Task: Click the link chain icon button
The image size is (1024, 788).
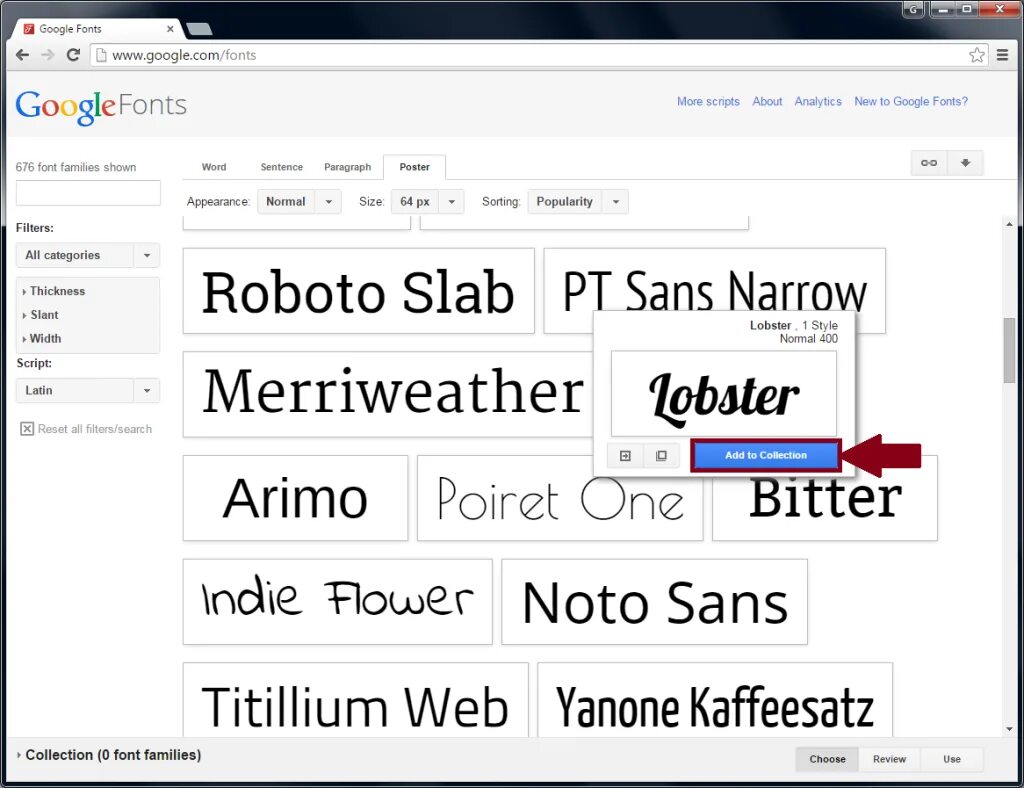Action: coord(929,163)
